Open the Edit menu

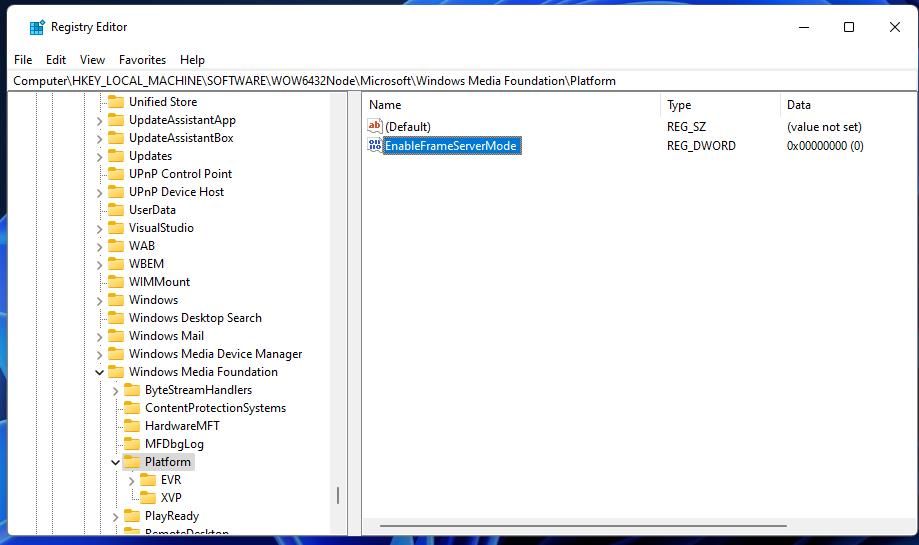point(56,60)
